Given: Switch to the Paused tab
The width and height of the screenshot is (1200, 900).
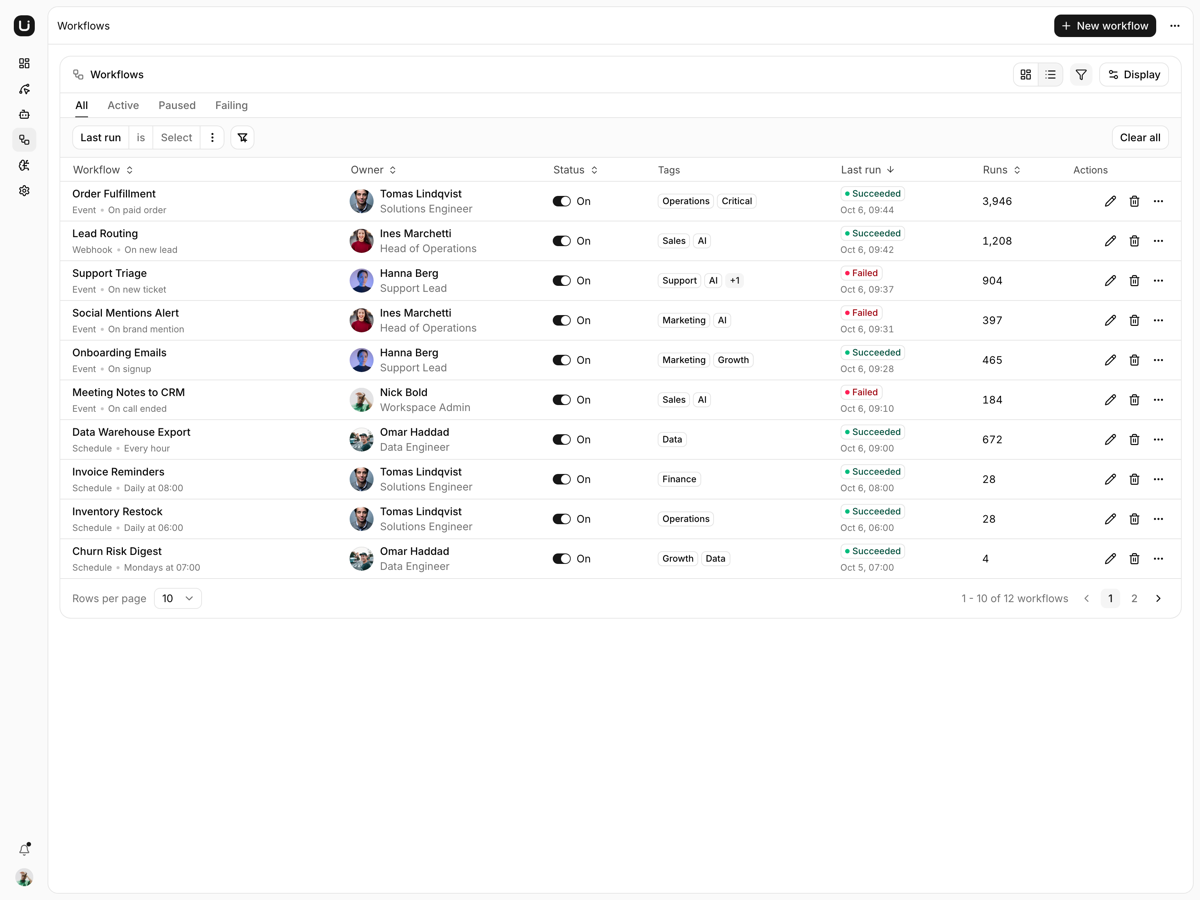Looking at the screenshot, I should (x=177, y=105).
